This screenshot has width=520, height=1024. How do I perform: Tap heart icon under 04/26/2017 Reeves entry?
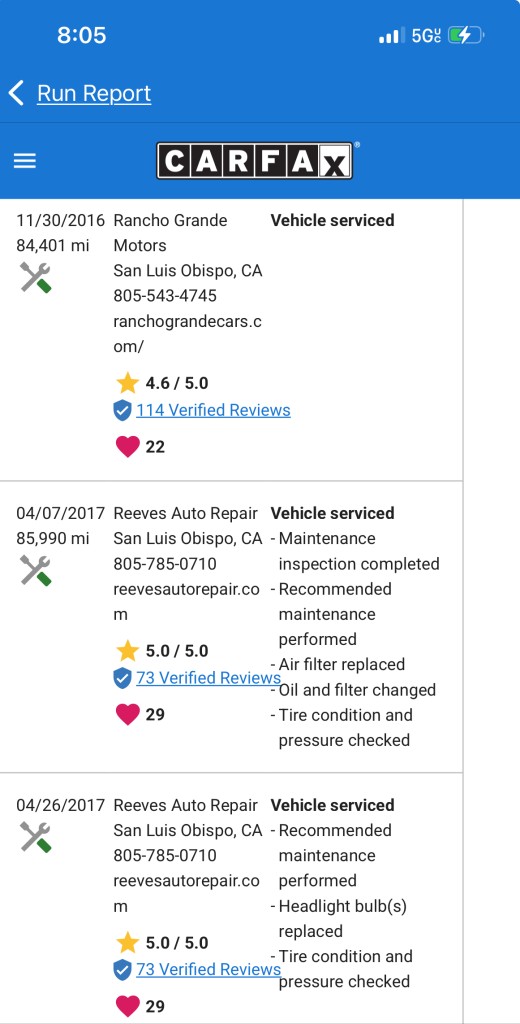pos(127,1006)
